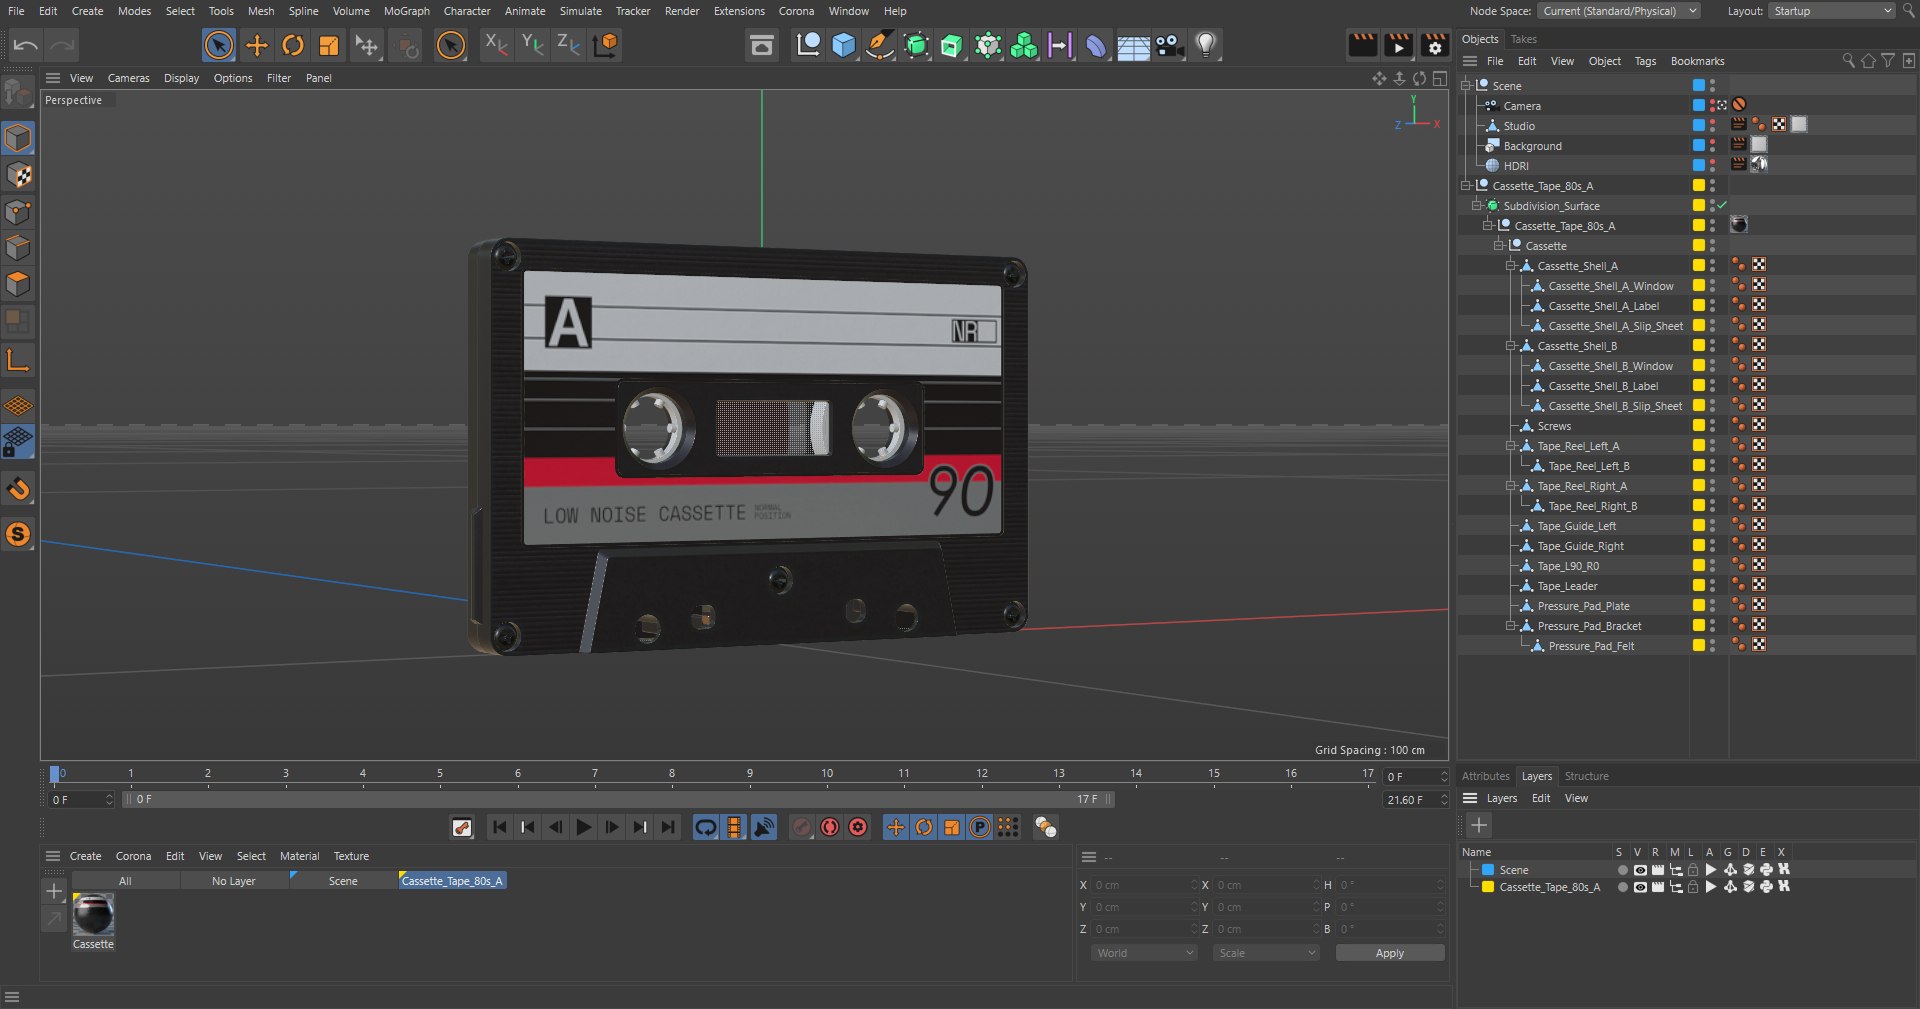Click the yellow layer color swatch of Screws
1920x1009 pixels.
1698,426
